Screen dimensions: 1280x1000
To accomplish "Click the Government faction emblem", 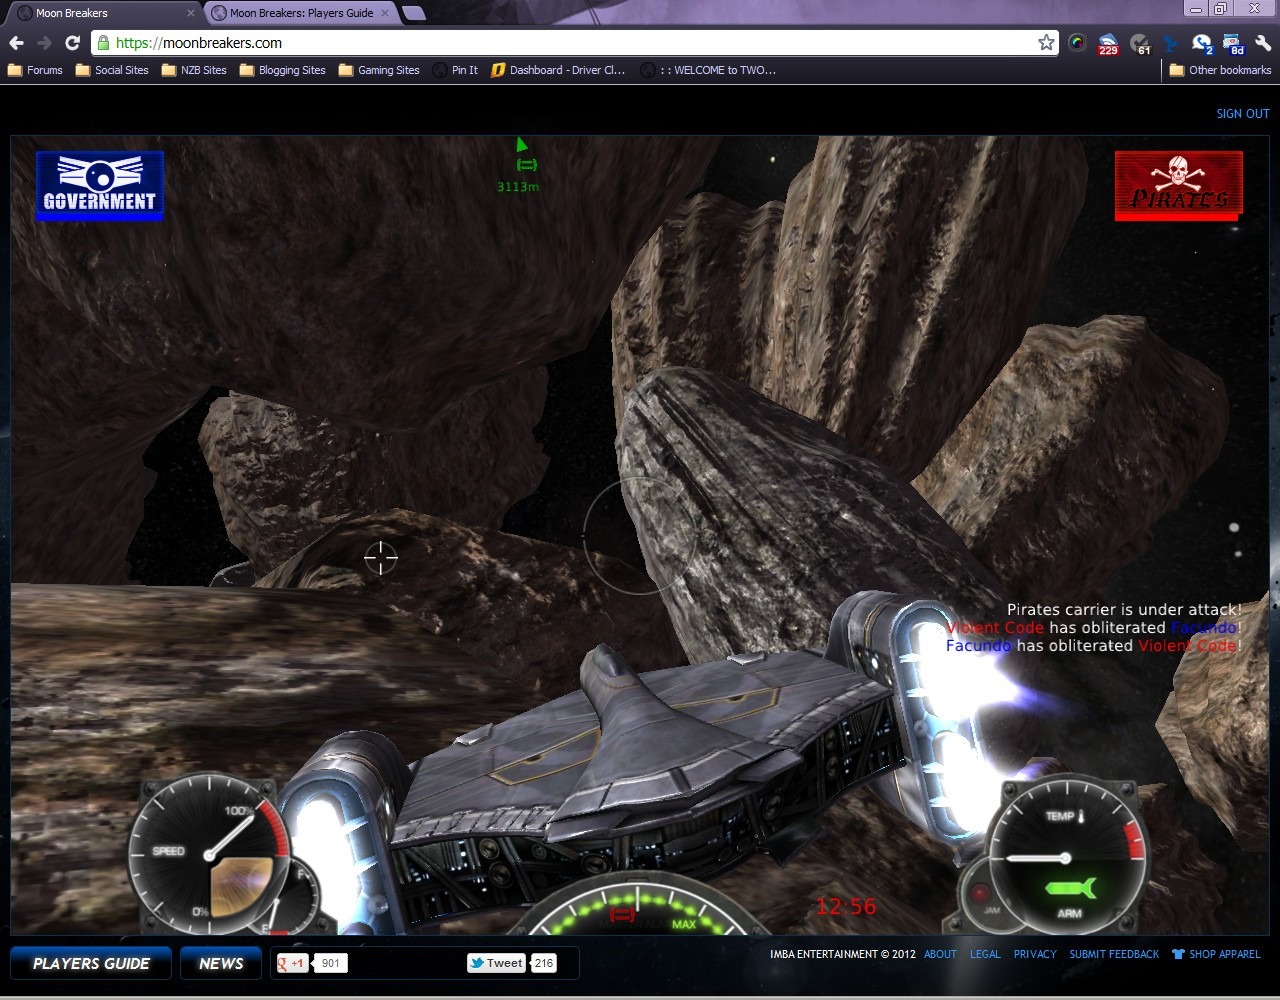I will click(99, 185).
